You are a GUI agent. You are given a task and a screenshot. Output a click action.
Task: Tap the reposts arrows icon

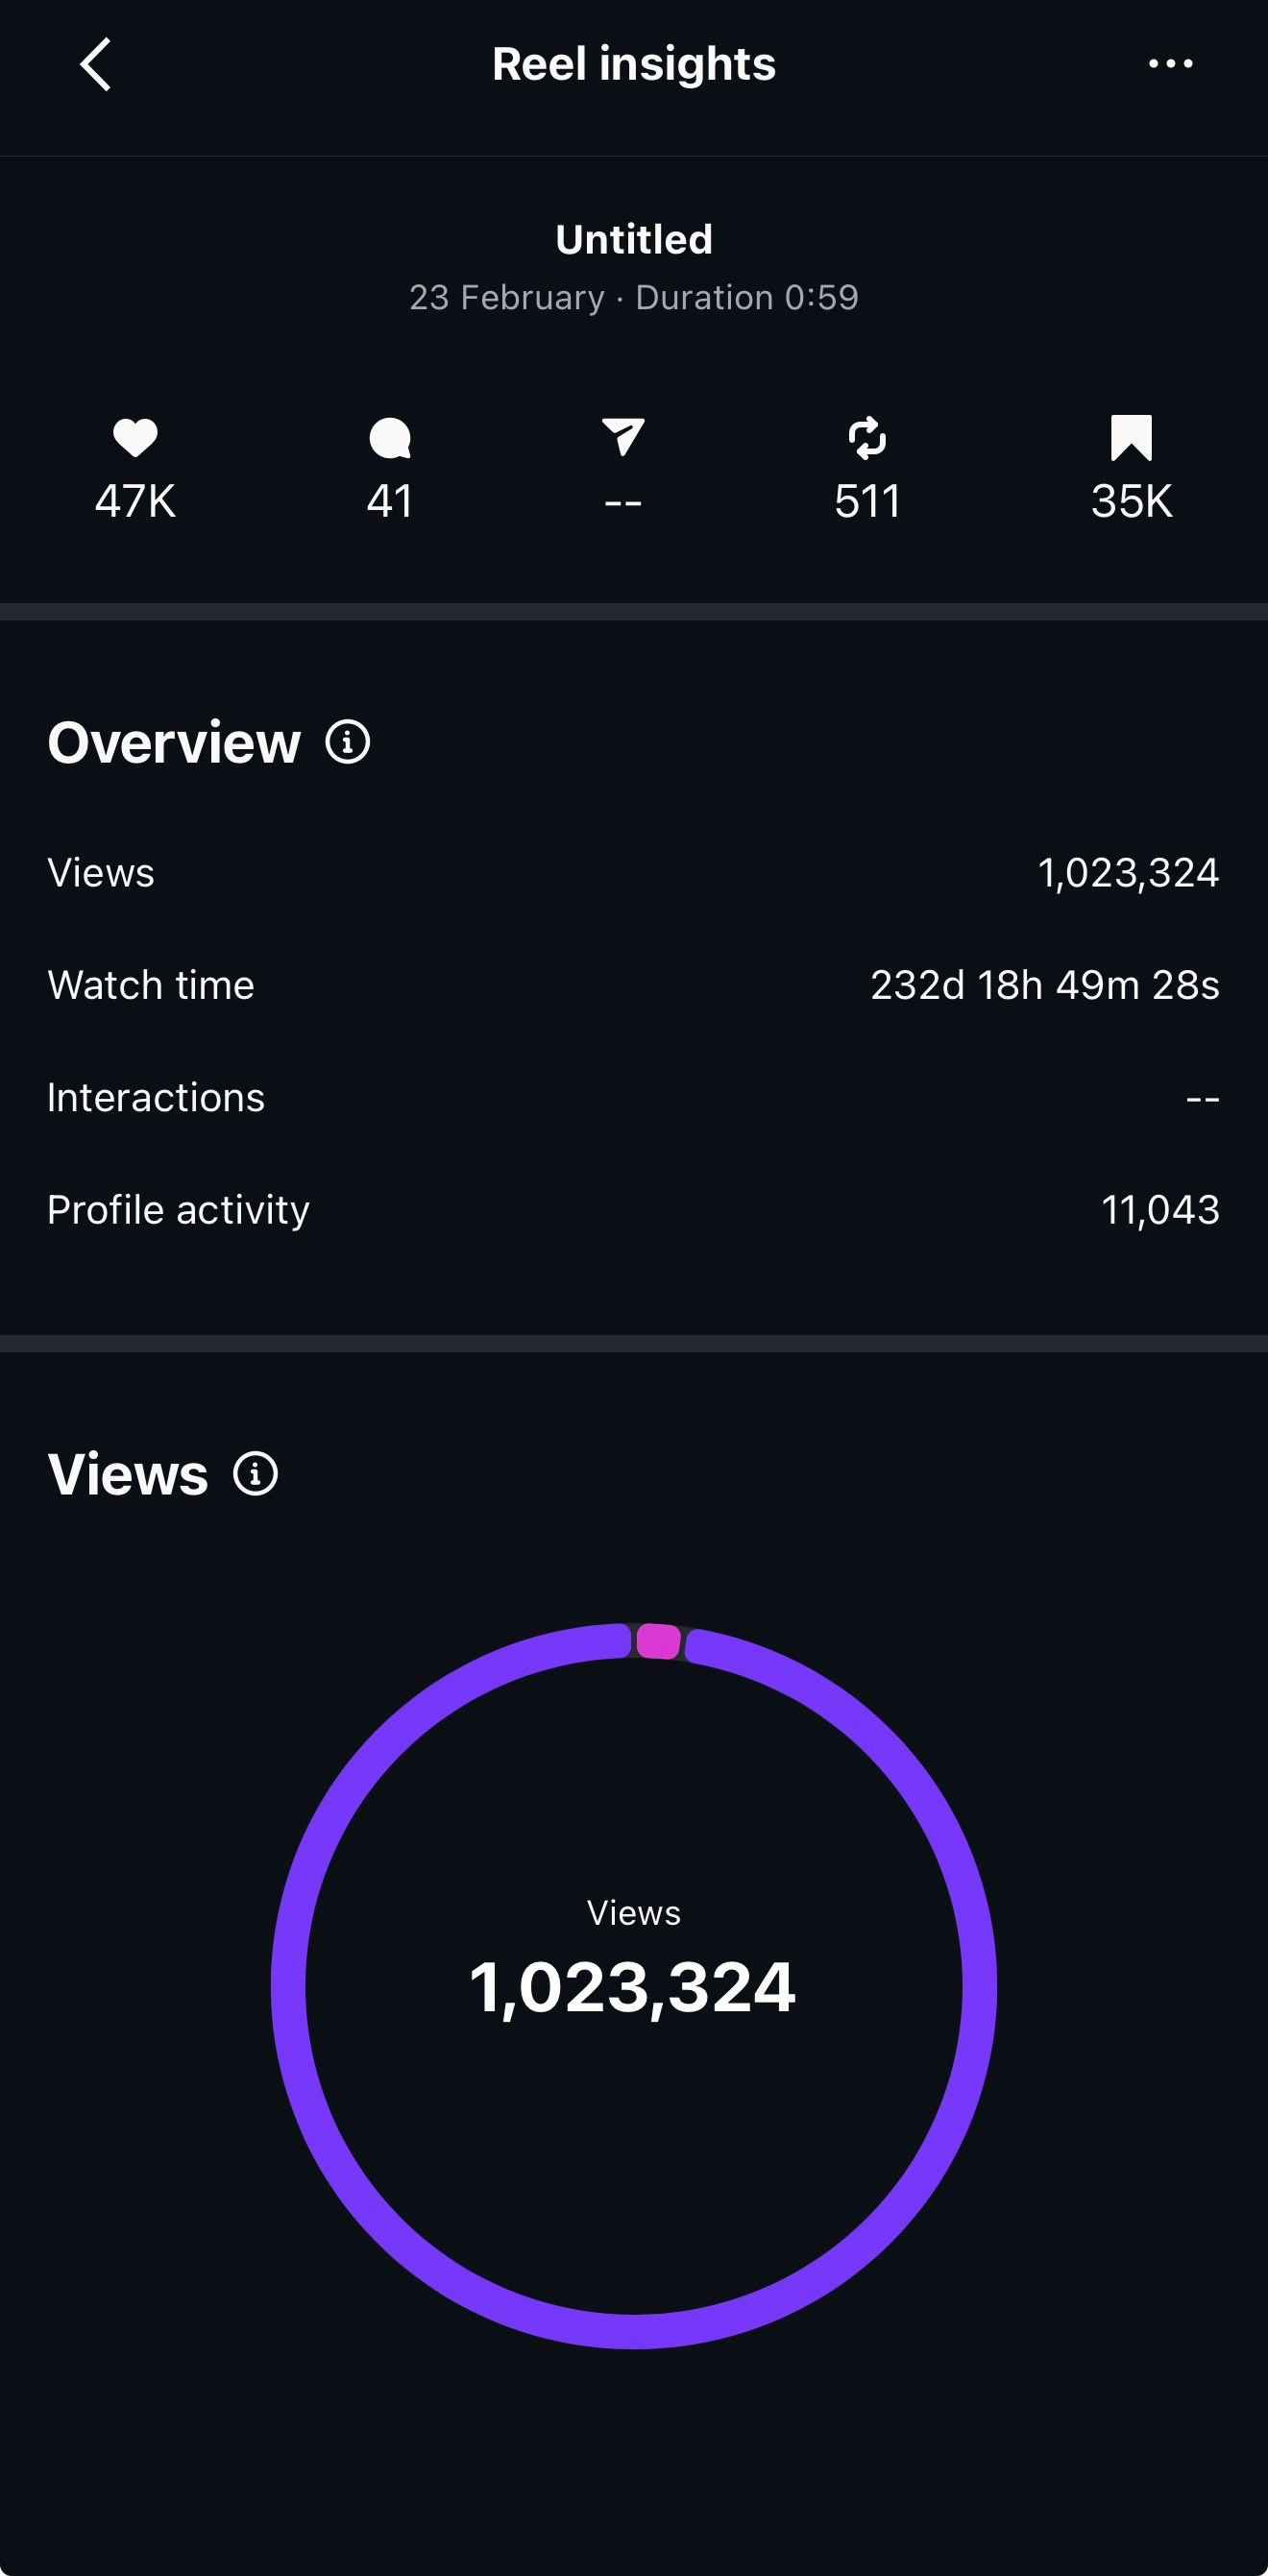[867, 438]
